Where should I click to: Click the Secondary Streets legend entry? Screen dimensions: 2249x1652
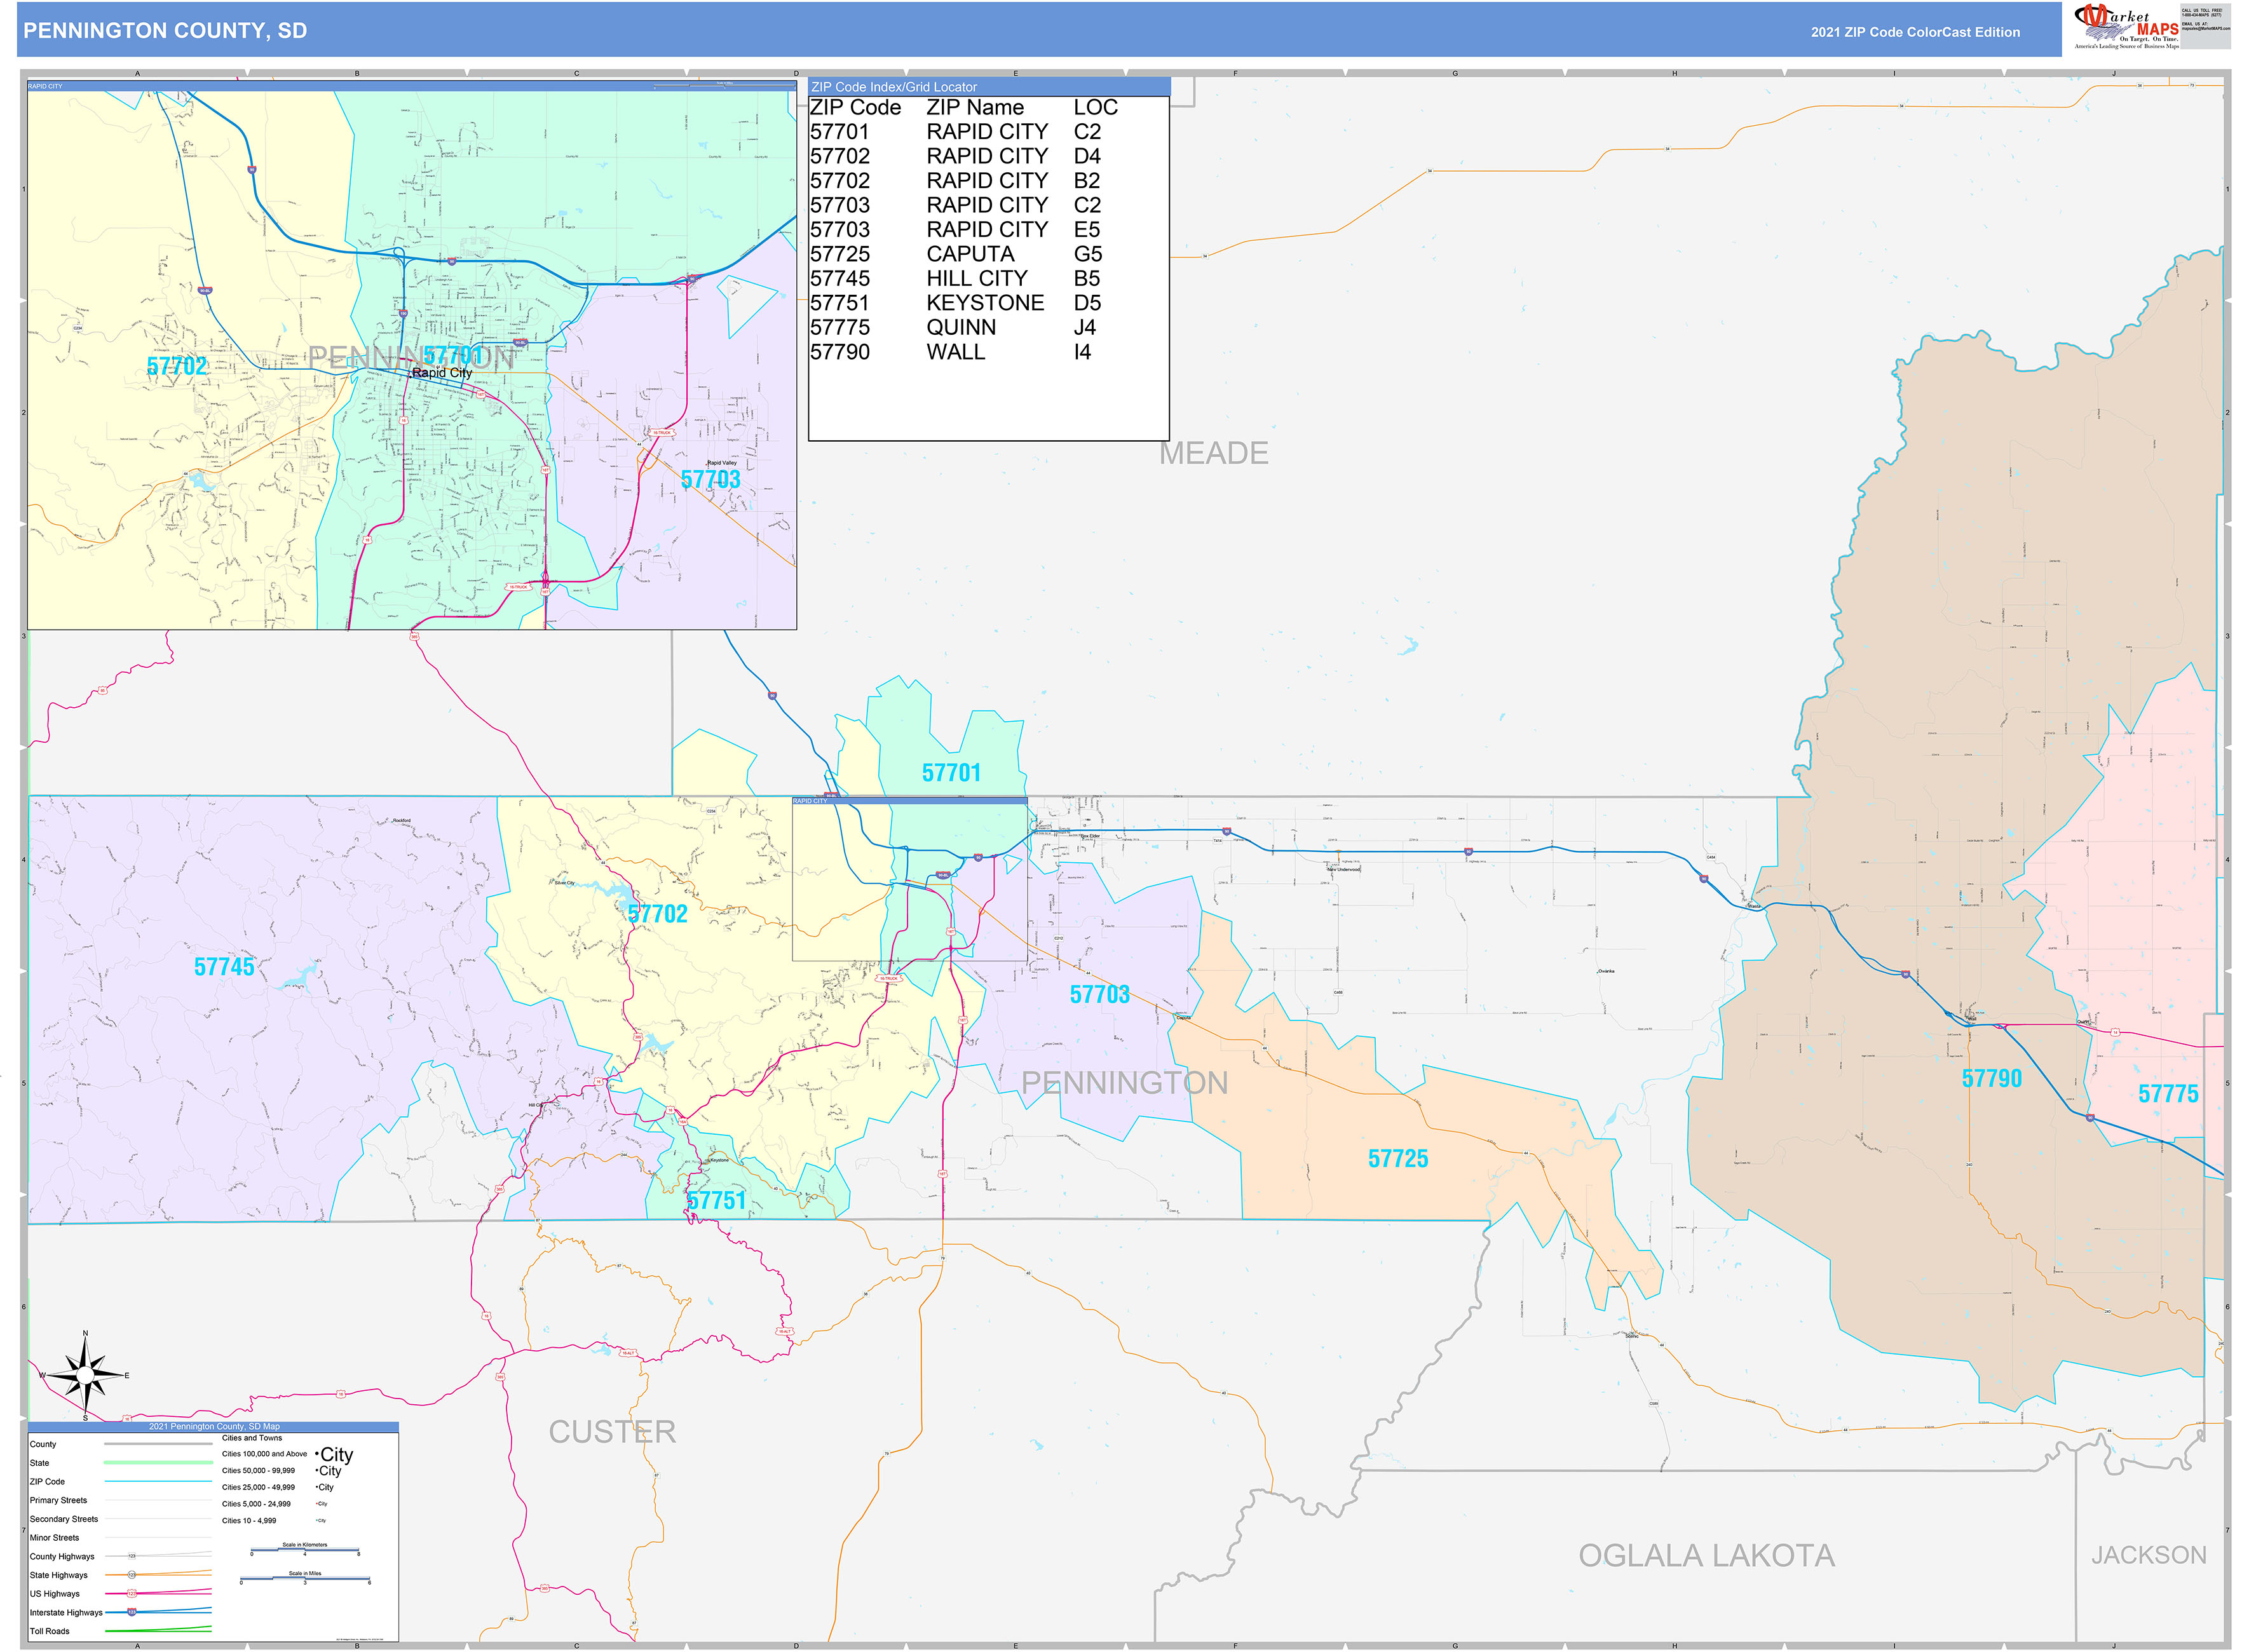(64, 1519)
